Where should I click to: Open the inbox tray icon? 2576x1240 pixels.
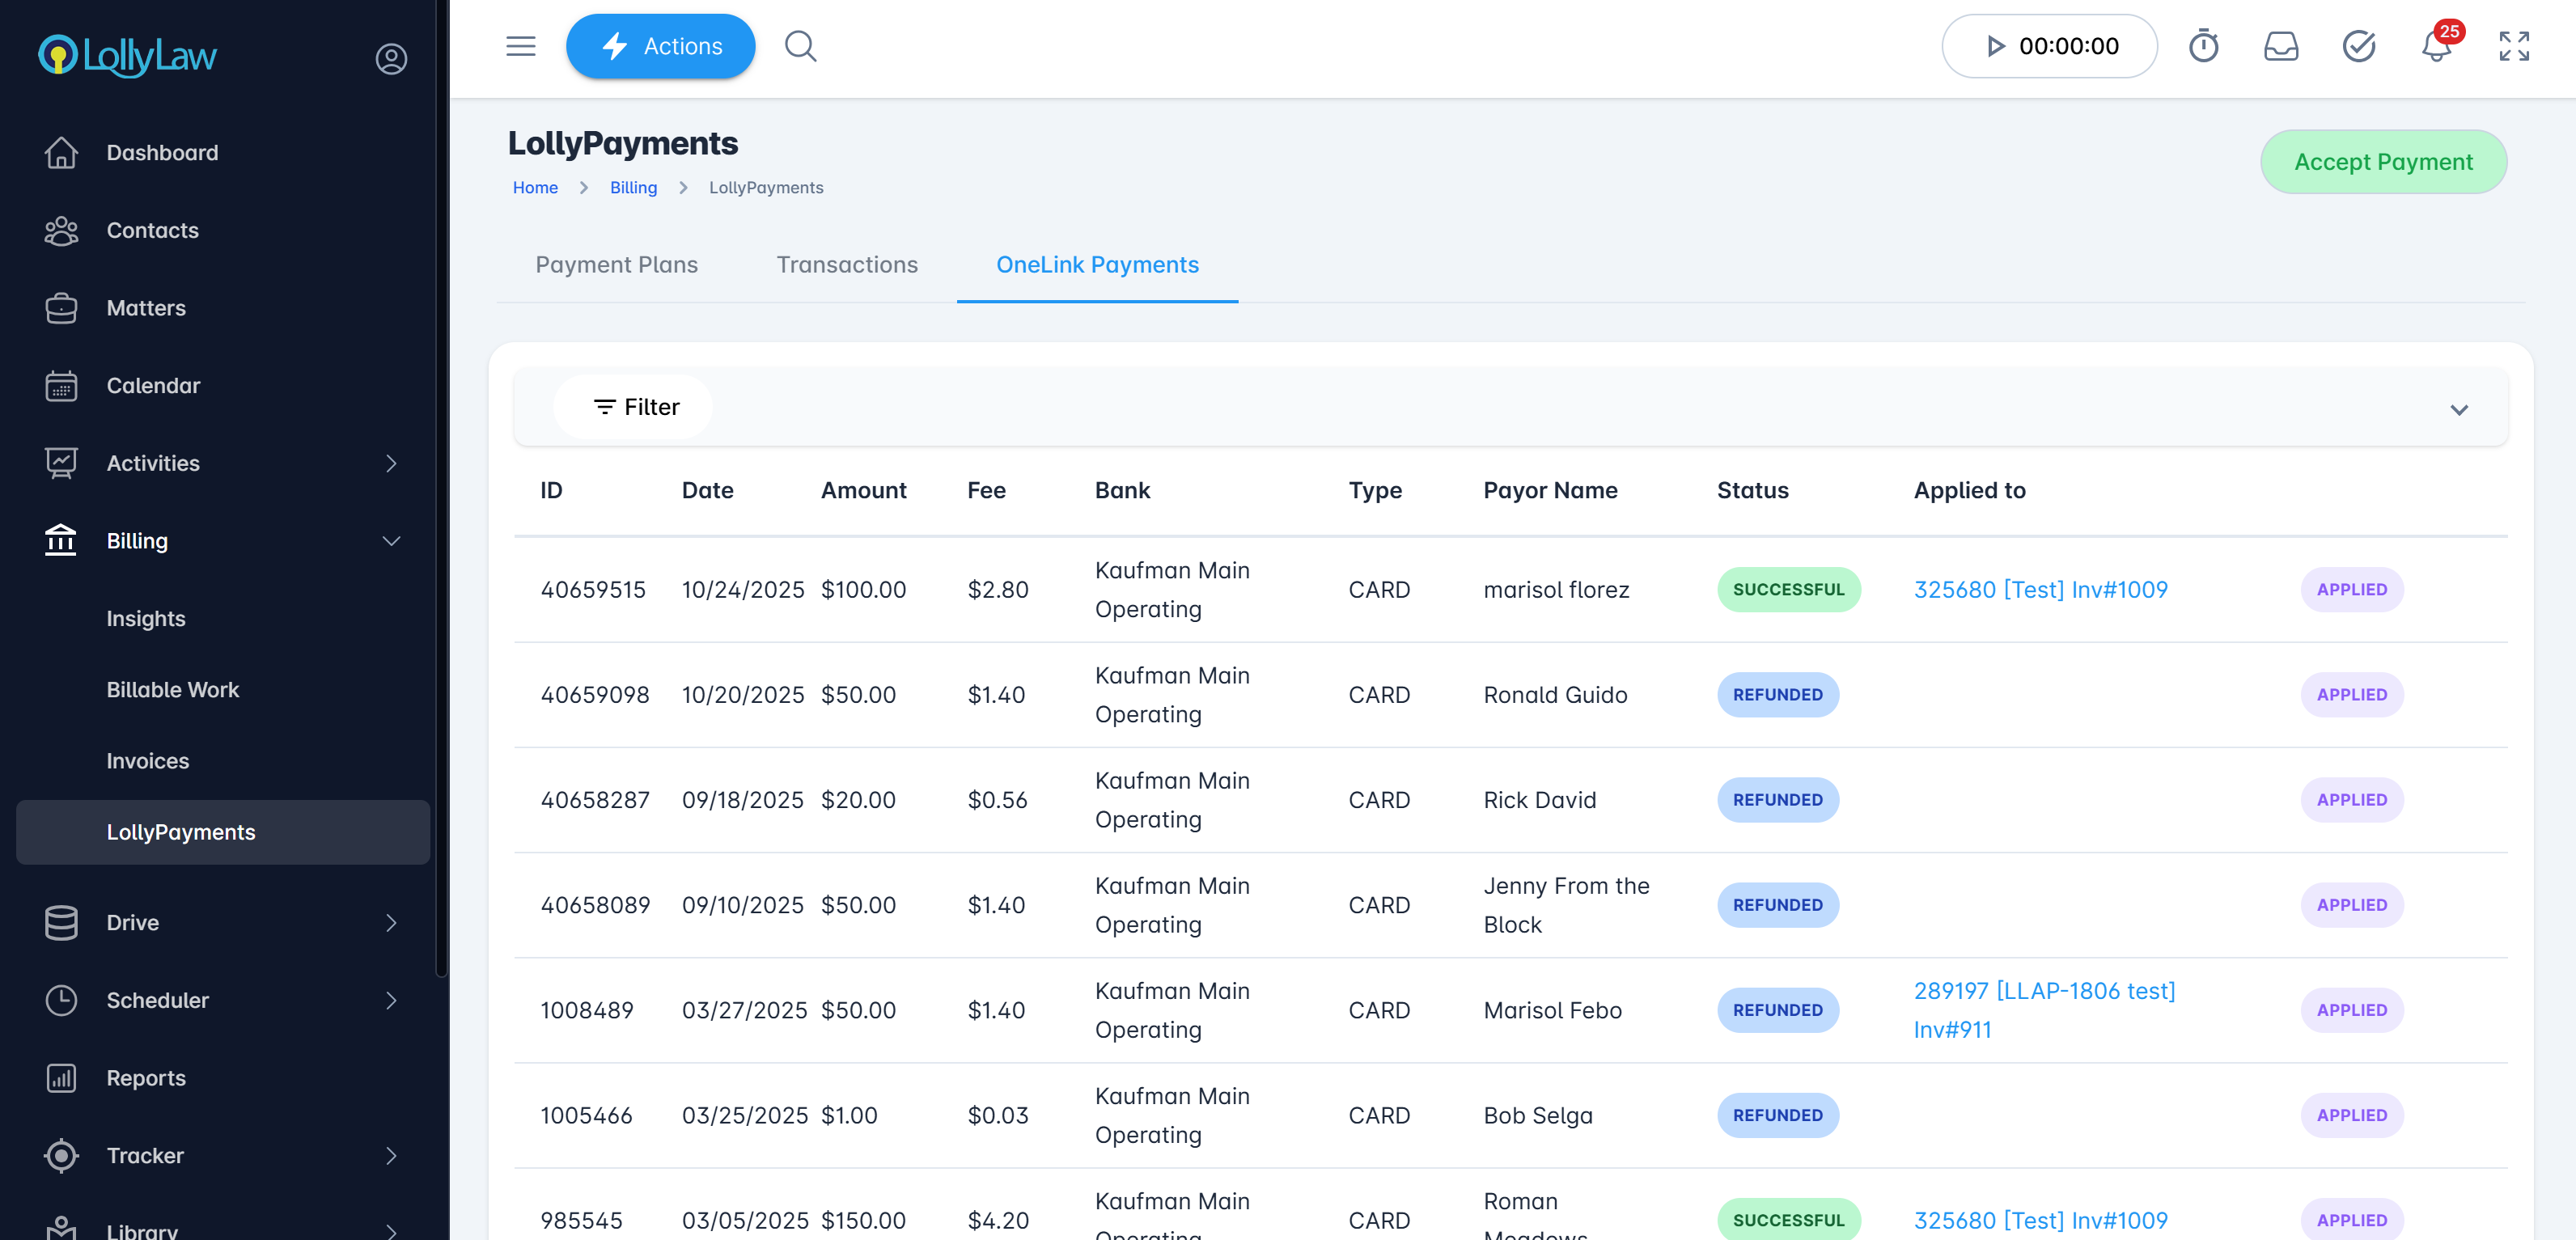(x=2281, y=46)
